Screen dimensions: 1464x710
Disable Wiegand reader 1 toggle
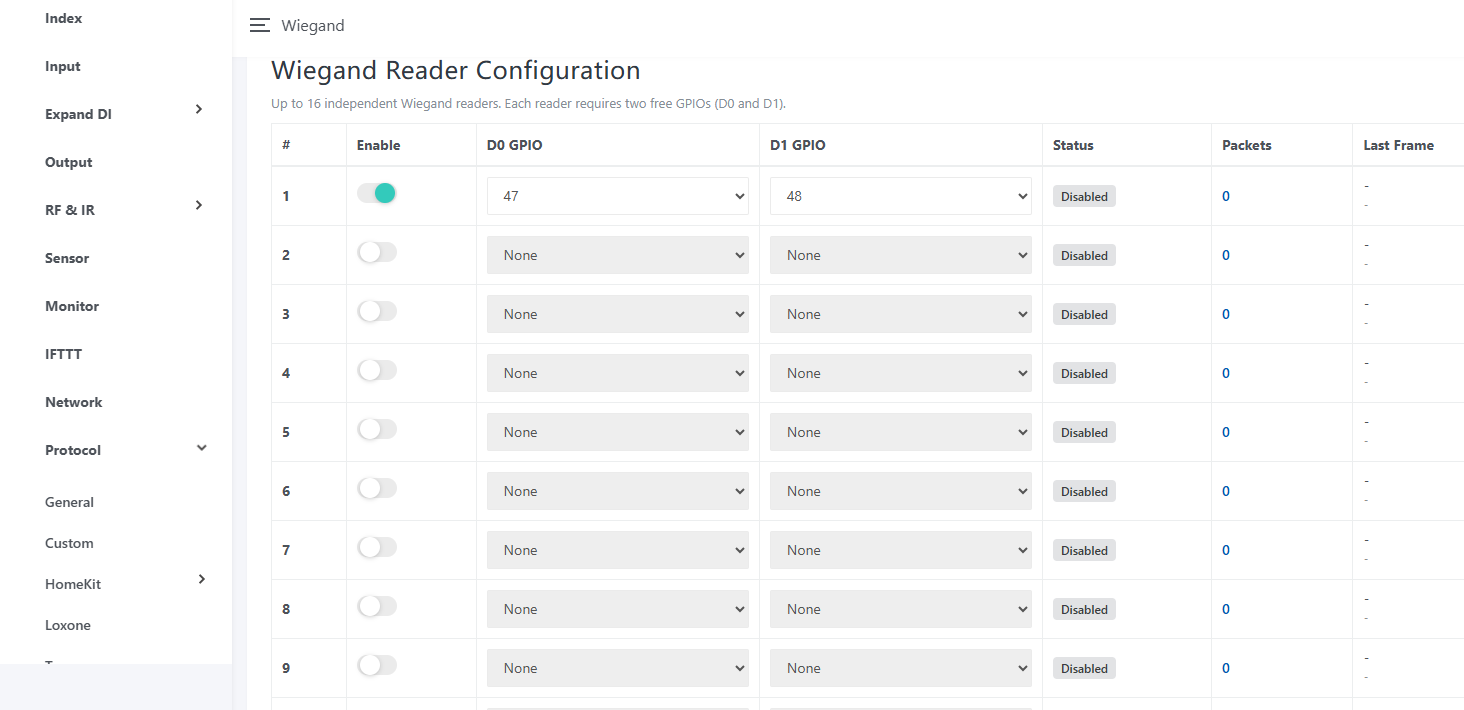coord(377,193)
